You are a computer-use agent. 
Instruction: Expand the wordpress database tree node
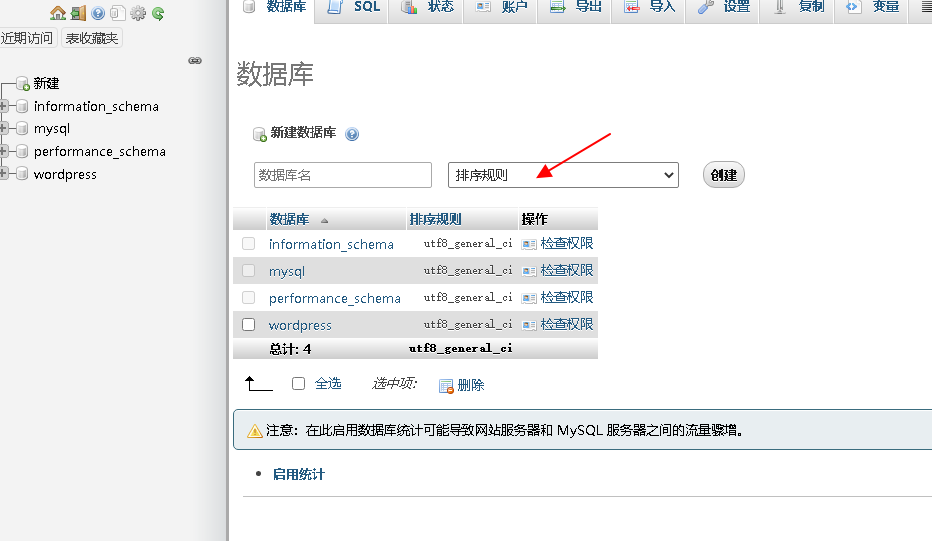(x=5, y=174)
